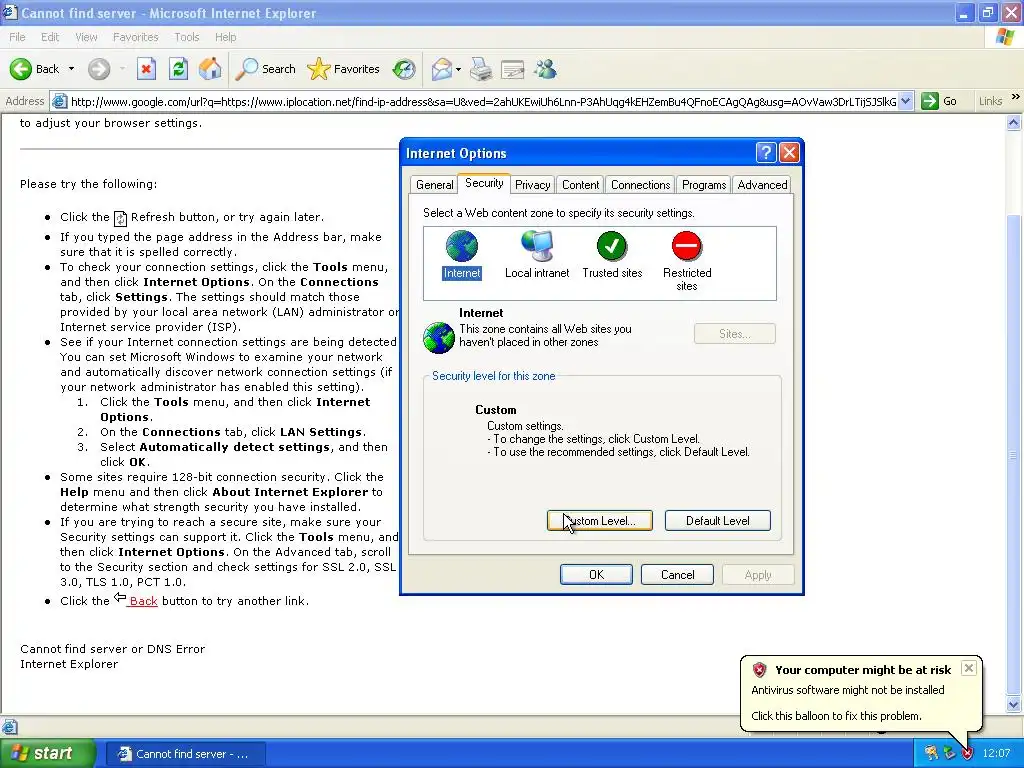This screenshot has height=768, width=1024.
Task: Click the Stop toolbar icon
Action: click(x=146, y=69)
